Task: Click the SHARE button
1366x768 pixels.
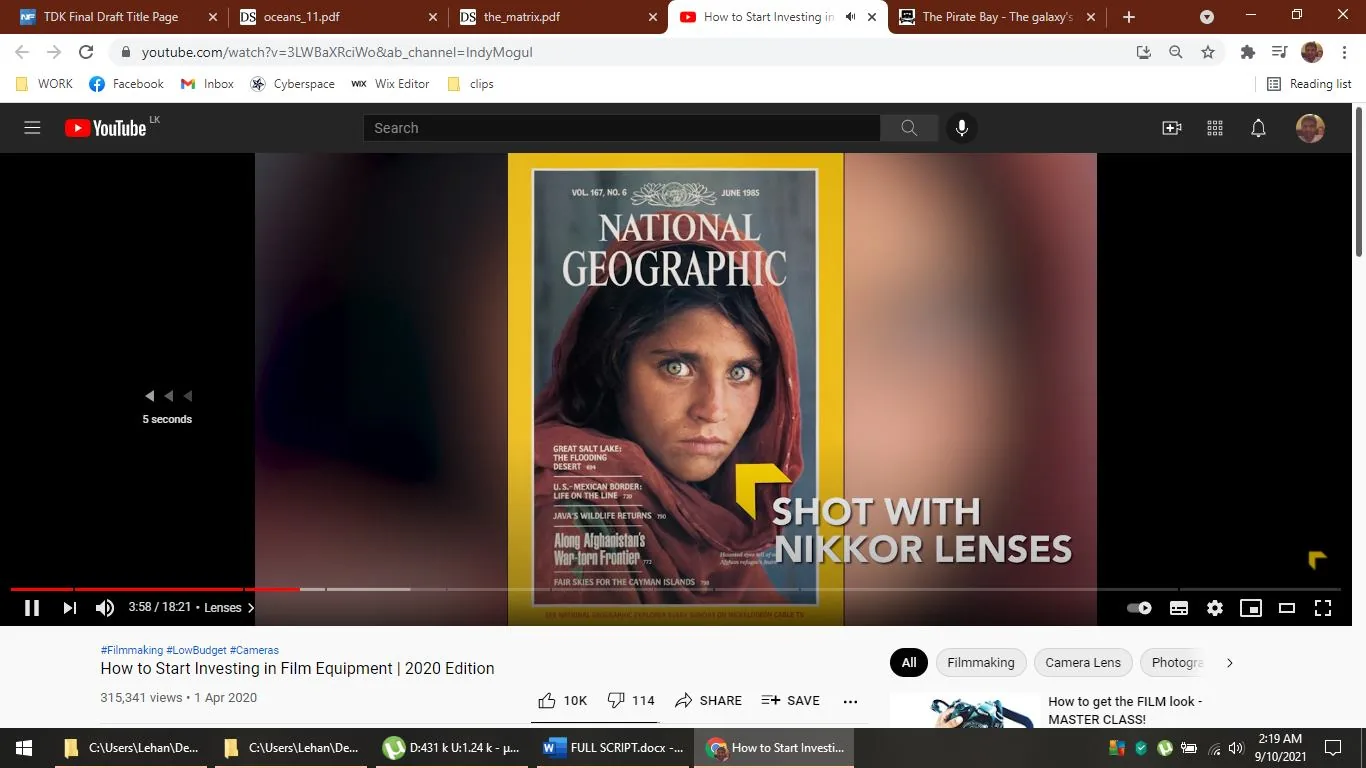Action: 708,701
